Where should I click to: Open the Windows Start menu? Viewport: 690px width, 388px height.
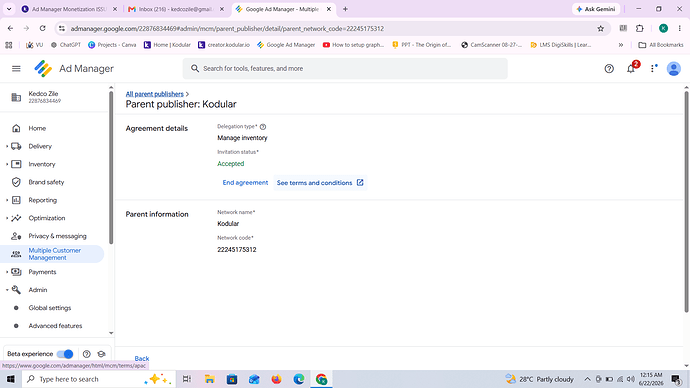[x=11, y=379]
